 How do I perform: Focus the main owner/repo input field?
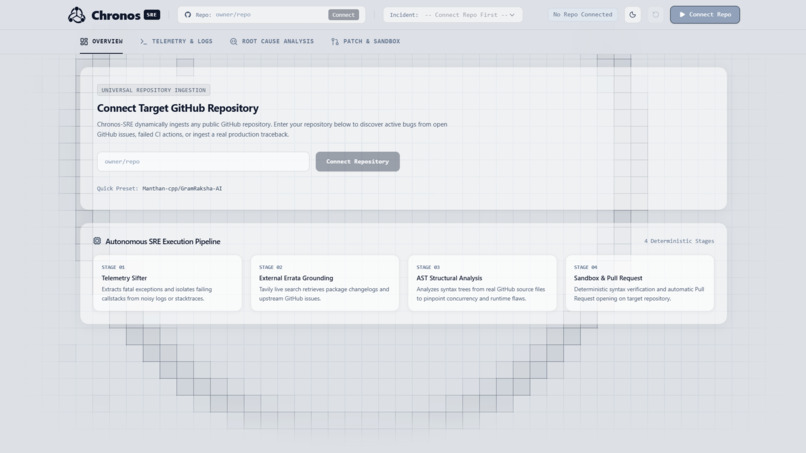203,161
